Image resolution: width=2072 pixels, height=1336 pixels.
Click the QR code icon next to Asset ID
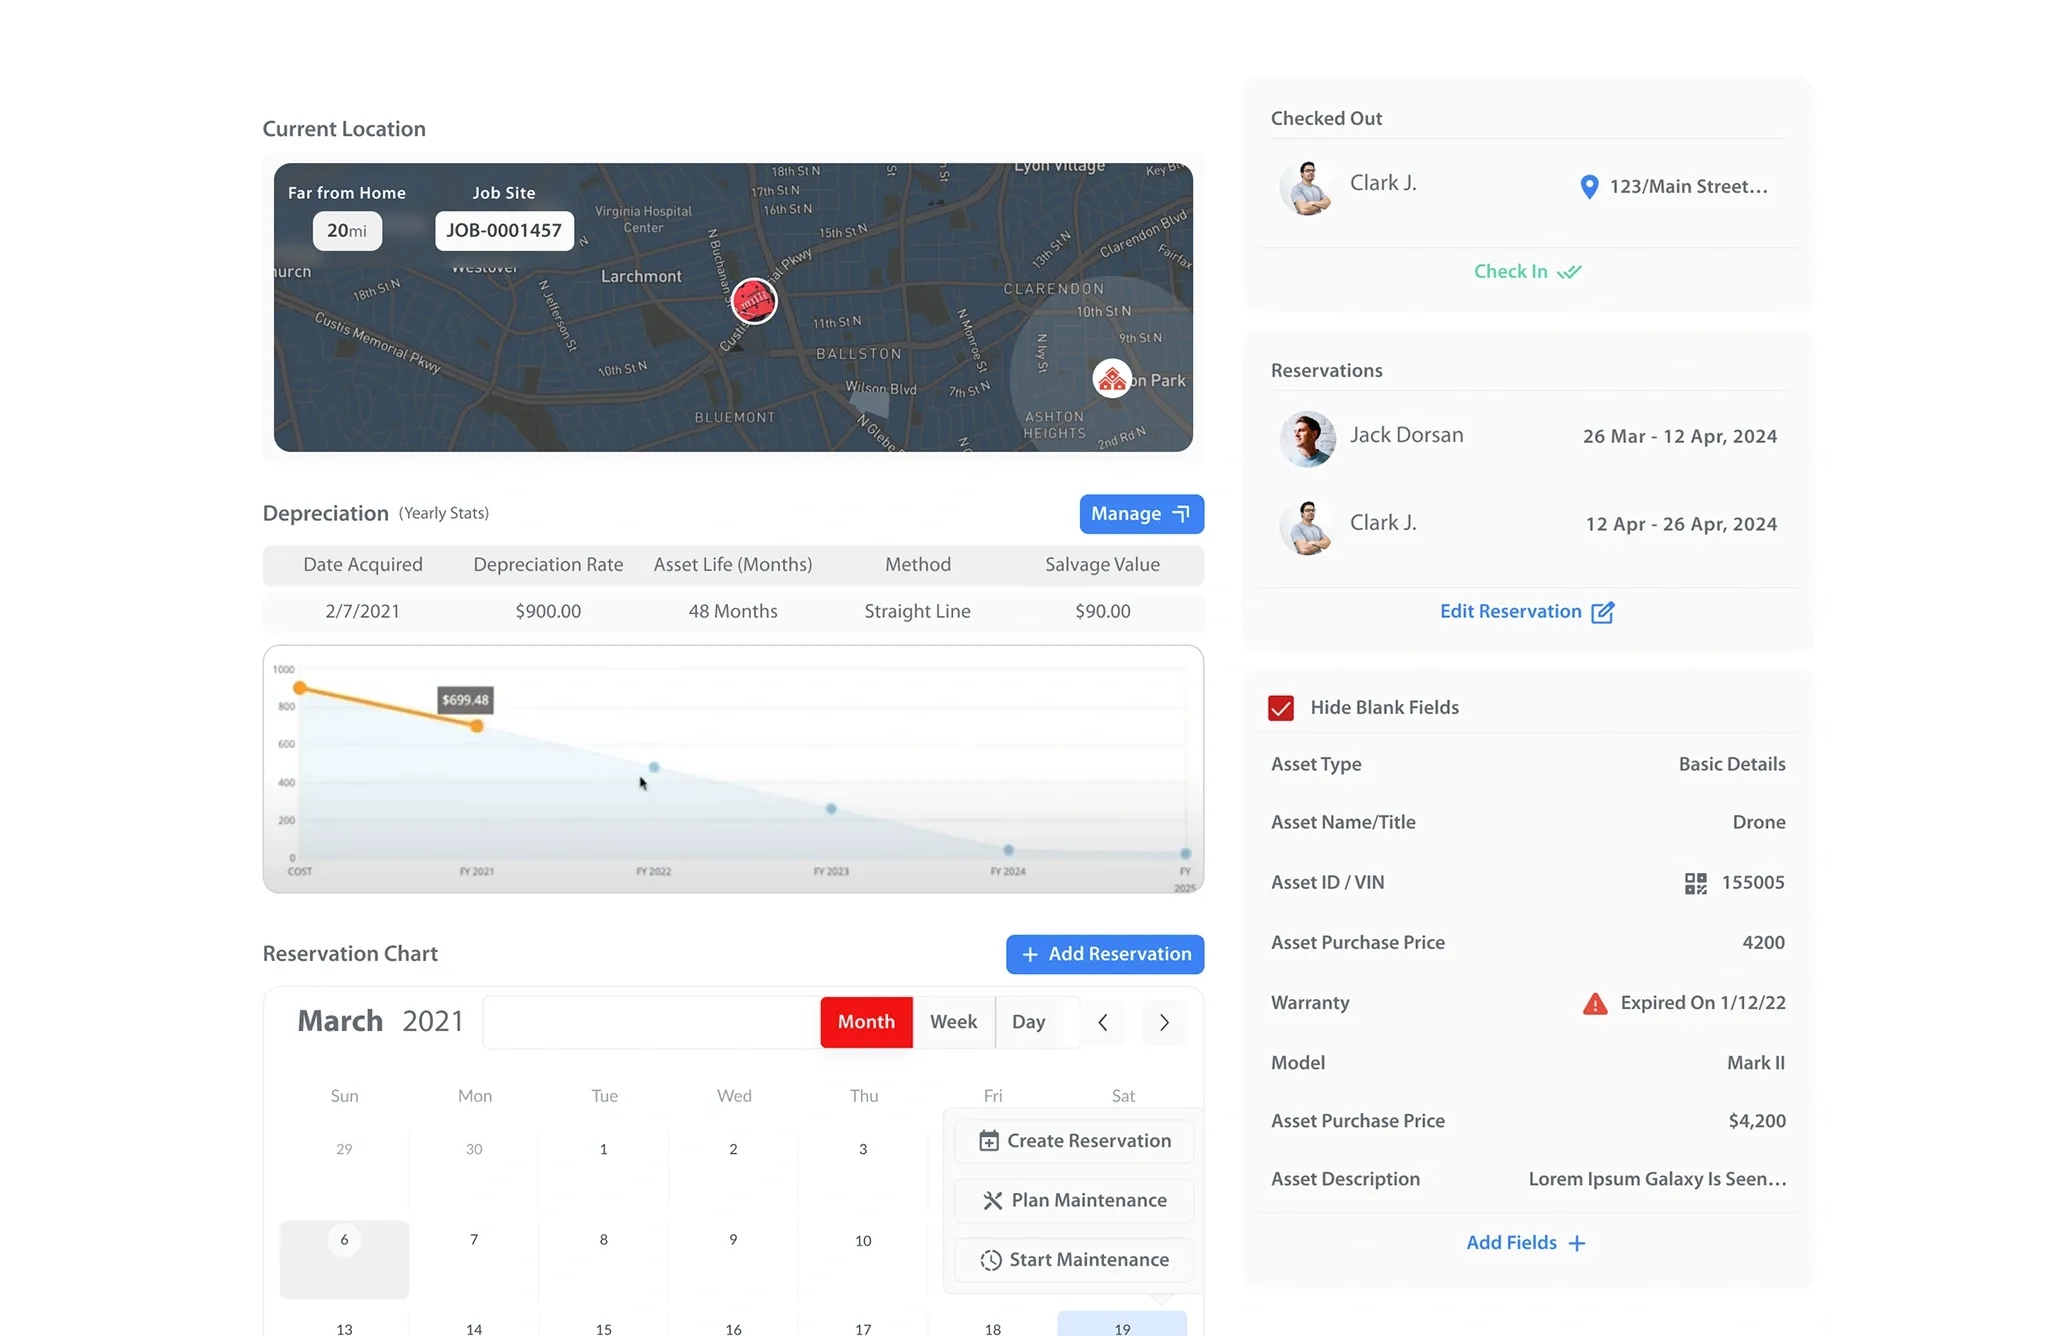point(1694,882)
